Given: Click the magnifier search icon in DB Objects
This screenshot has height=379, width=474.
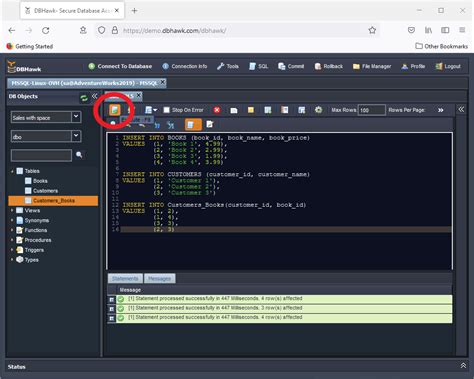Looking at the screenshot, I should pyautogui.click(x=79, y=155).
